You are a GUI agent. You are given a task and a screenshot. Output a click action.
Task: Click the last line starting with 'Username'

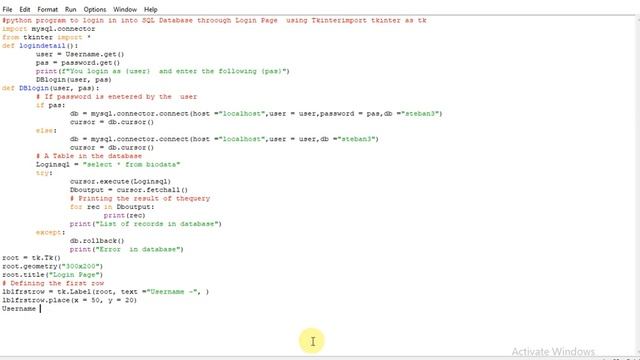coord(19,309)
